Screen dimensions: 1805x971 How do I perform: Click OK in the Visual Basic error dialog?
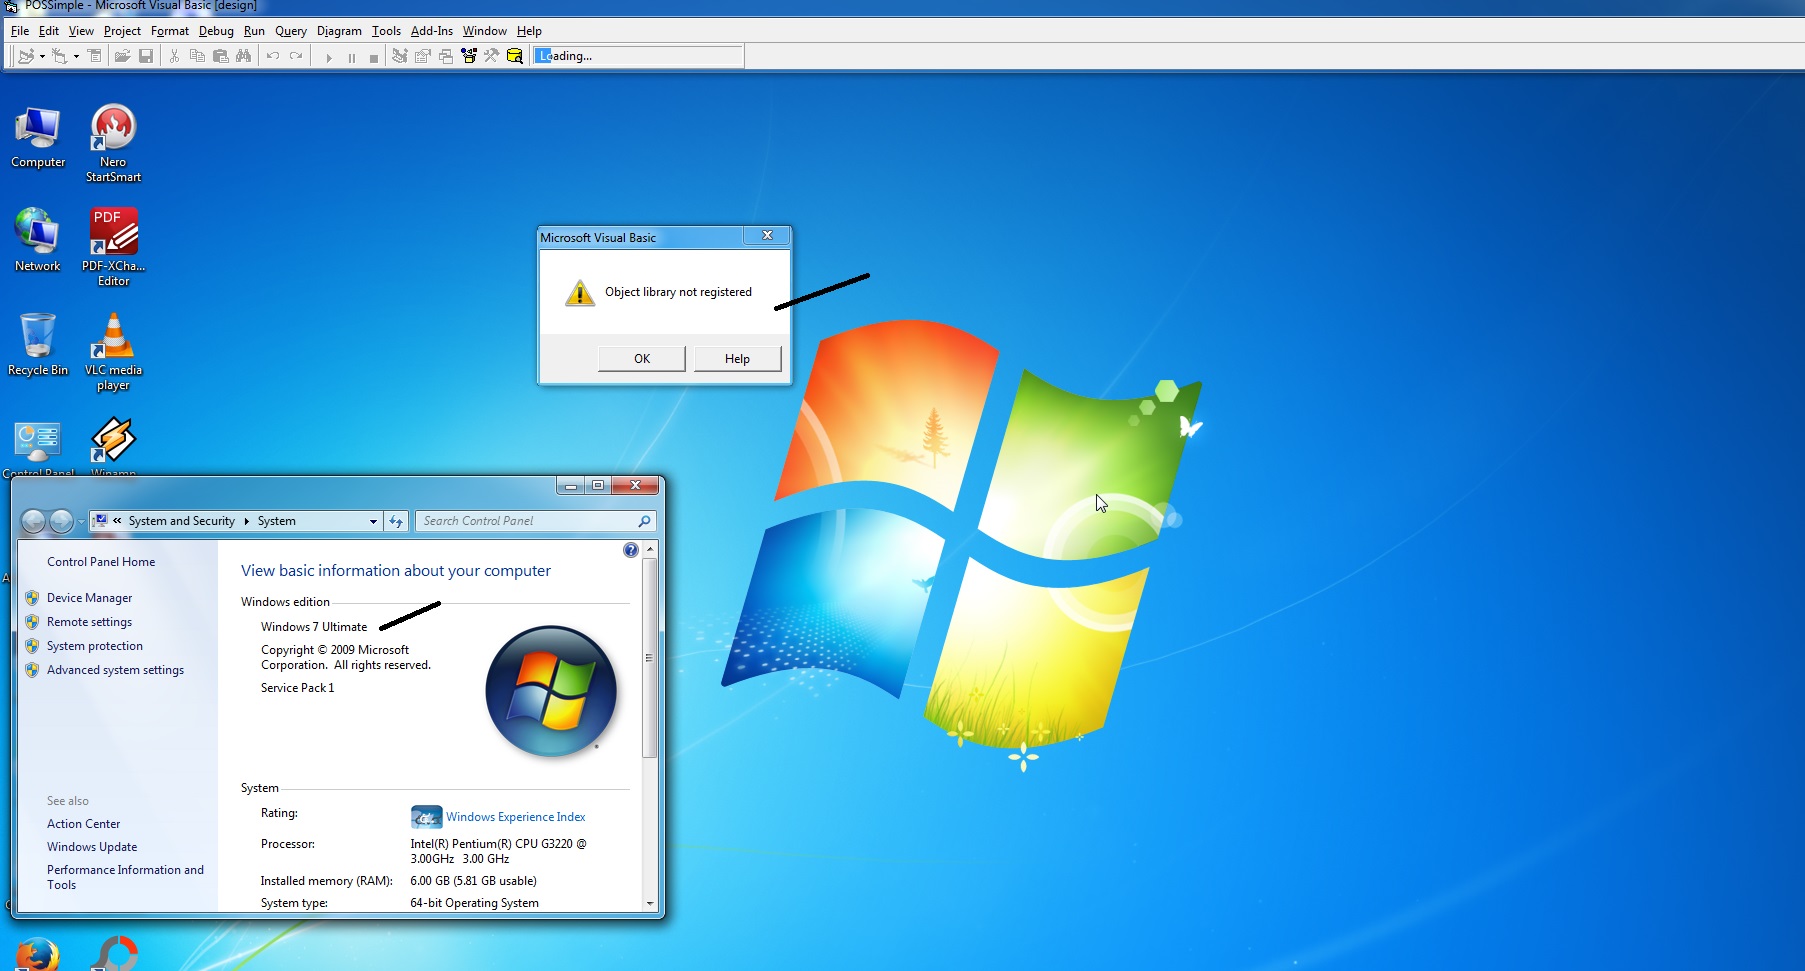(x=642, y=359)
